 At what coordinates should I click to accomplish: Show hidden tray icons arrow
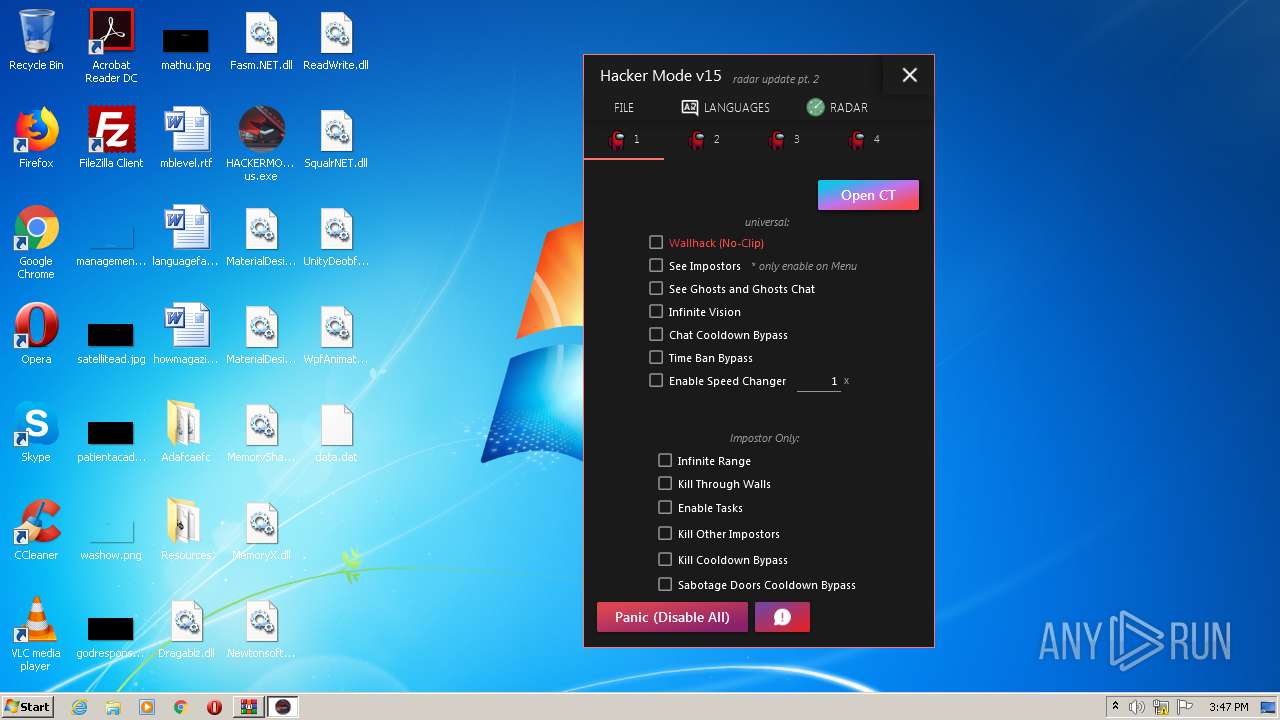pos(1115,707)
